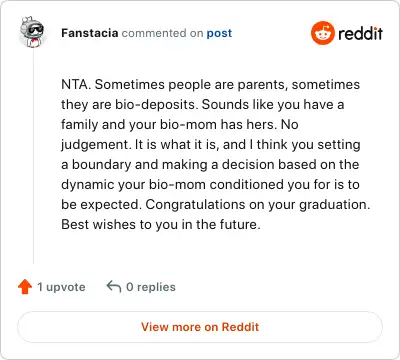Click the word "bio-deposits" in the comment
This screenshot has width=400, height=360.
click(157, 105)
